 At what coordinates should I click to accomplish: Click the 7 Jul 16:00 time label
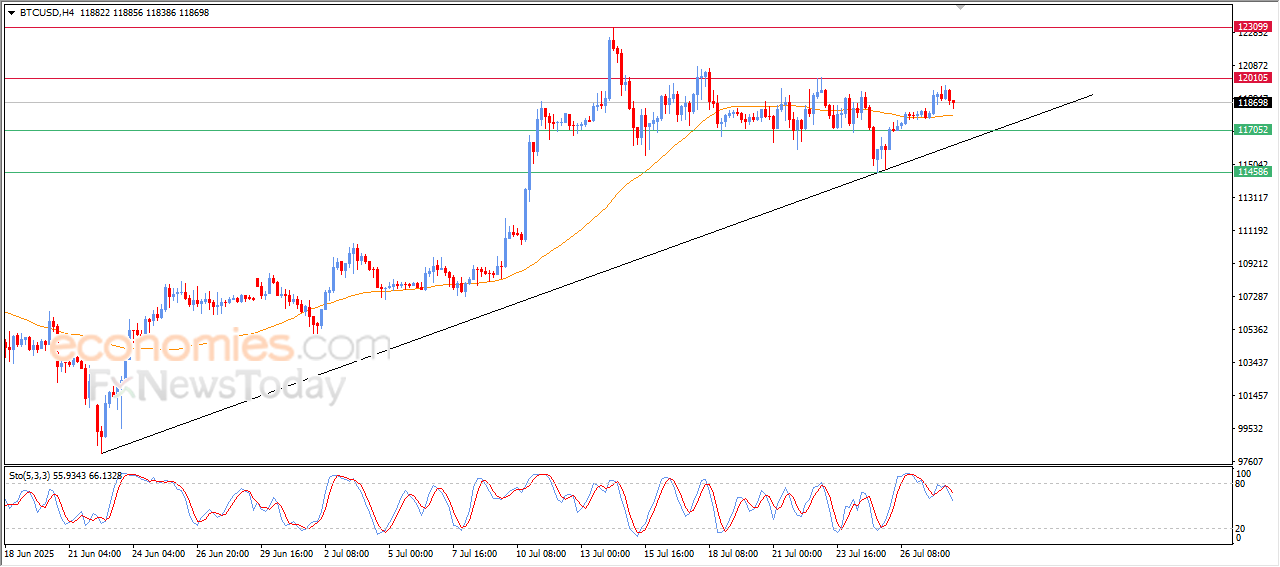coord(477,552)
